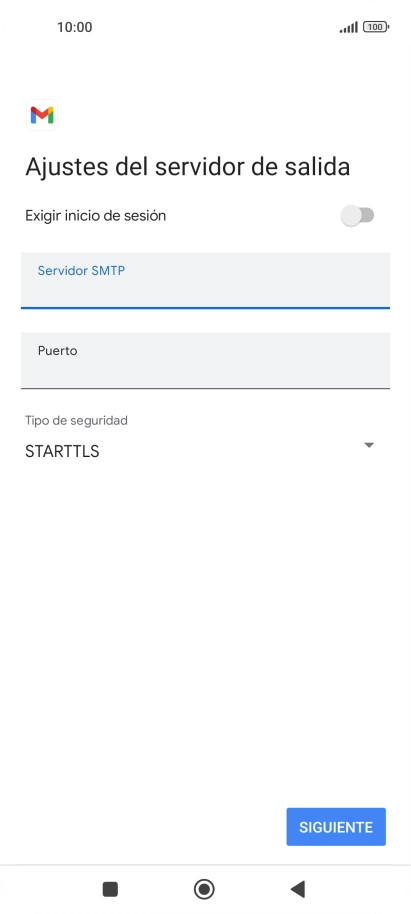This screenshot has width=411, height=914.
Task: Tap the Gmail logo icon
Action: coord(42,115)
